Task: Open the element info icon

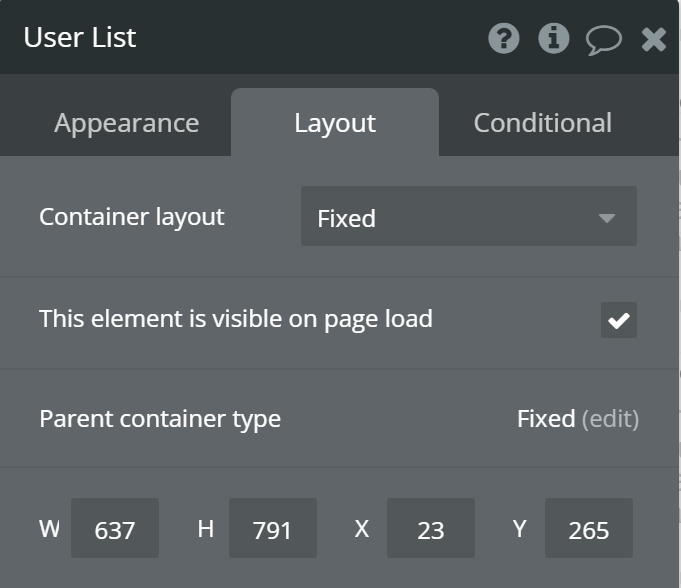Action: [554, 39]
